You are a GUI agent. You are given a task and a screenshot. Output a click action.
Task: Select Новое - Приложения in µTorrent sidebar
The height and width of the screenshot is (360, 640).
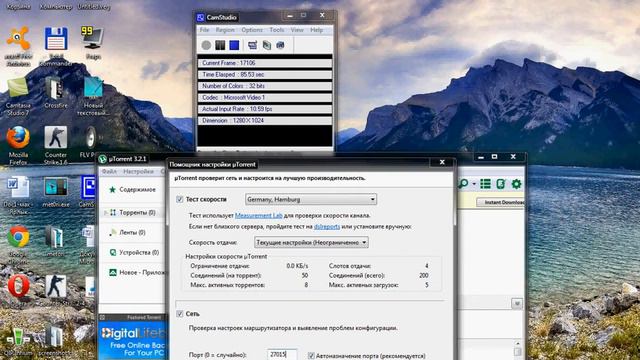click(x=138, y=272)
